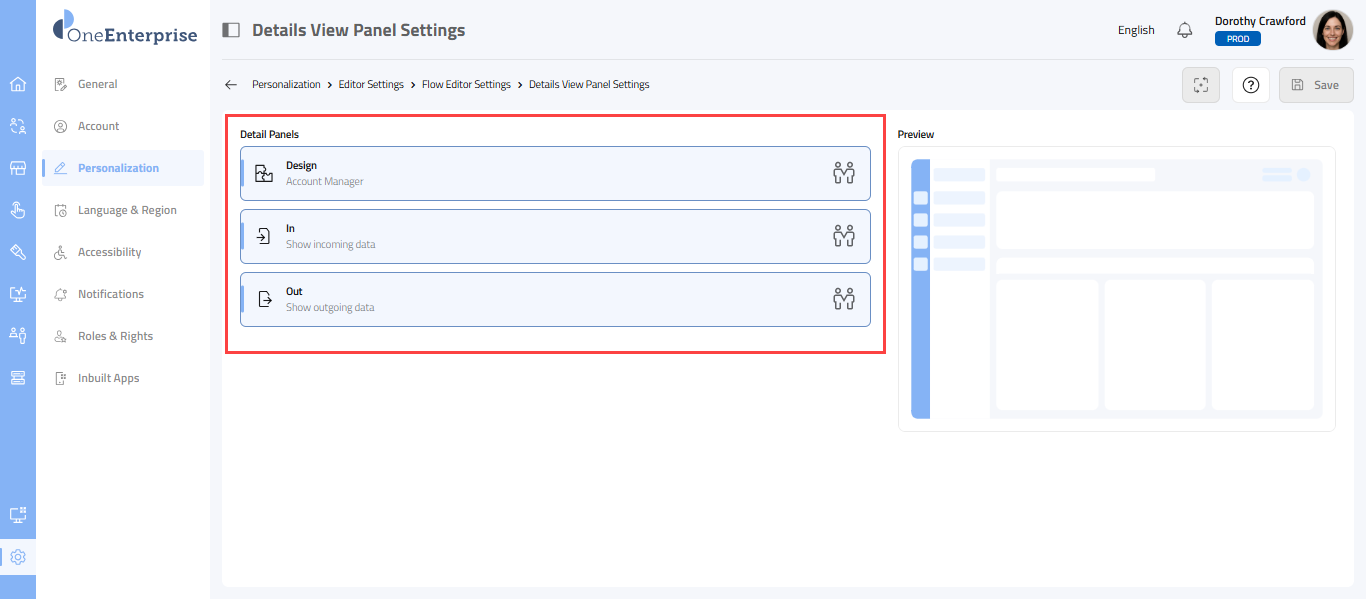Click the people icon on Design panel
Viewport: 1366px width, 599px height.
click(844, 173)
